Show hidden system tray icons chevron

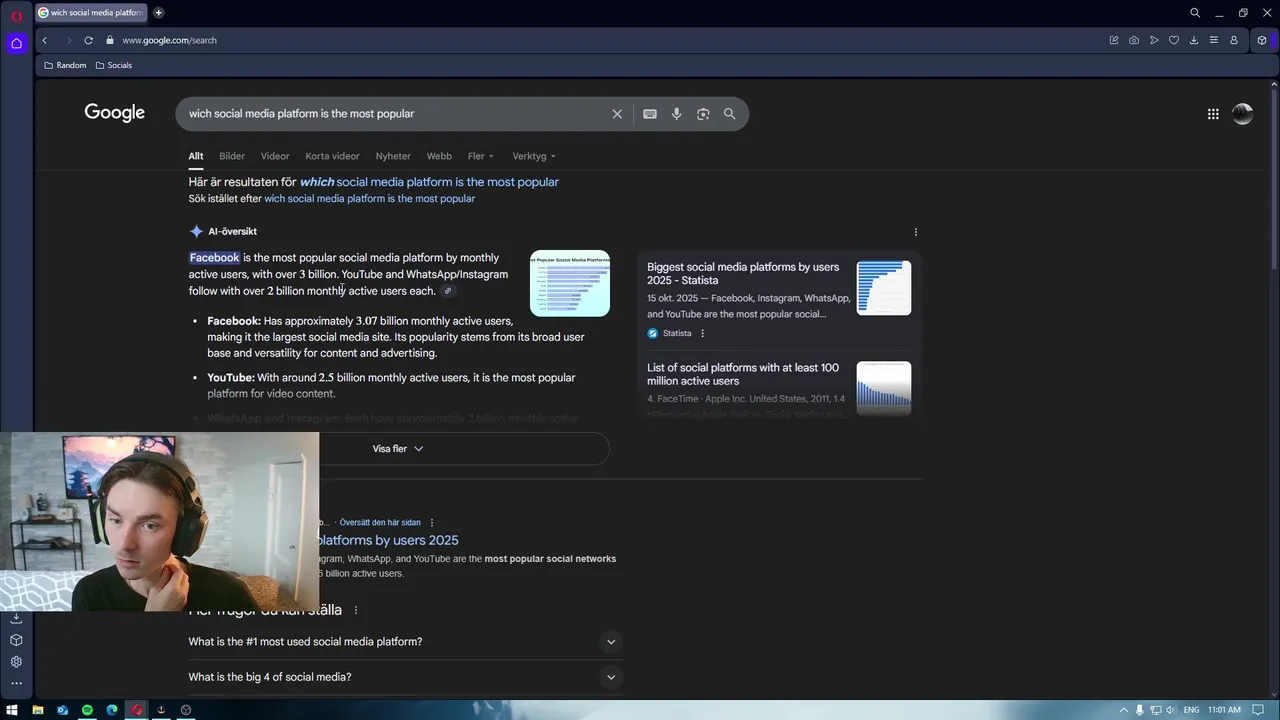click(1123, 710)
